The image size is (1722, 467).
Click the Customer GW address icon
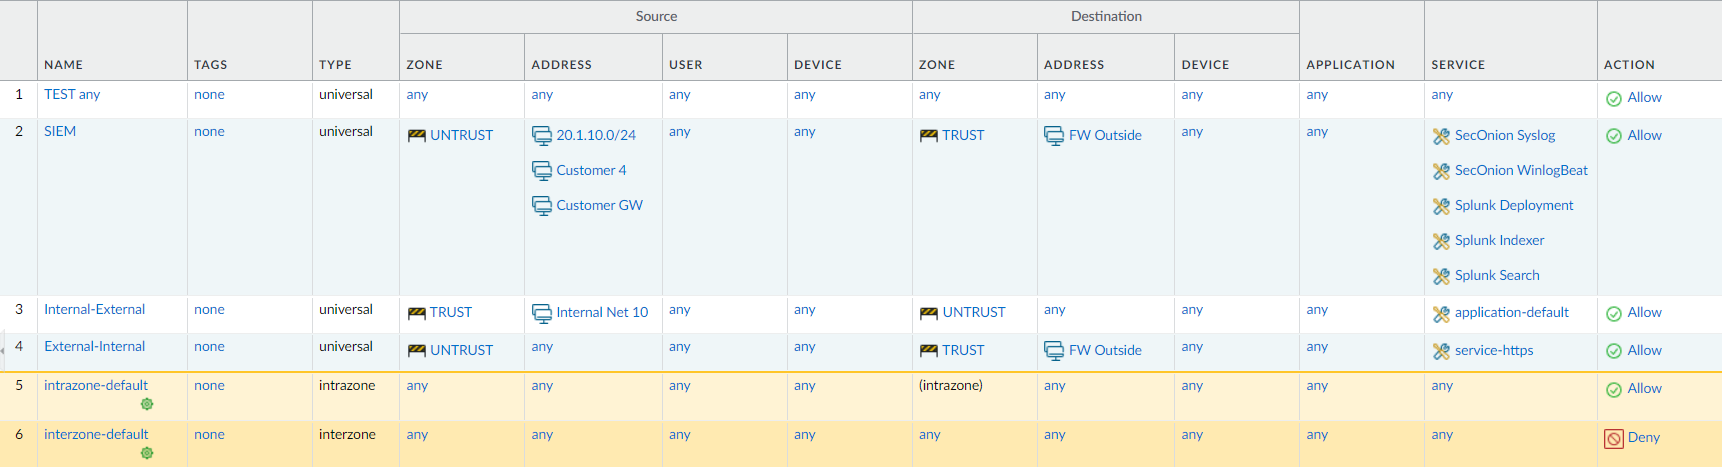pos(542,206)
